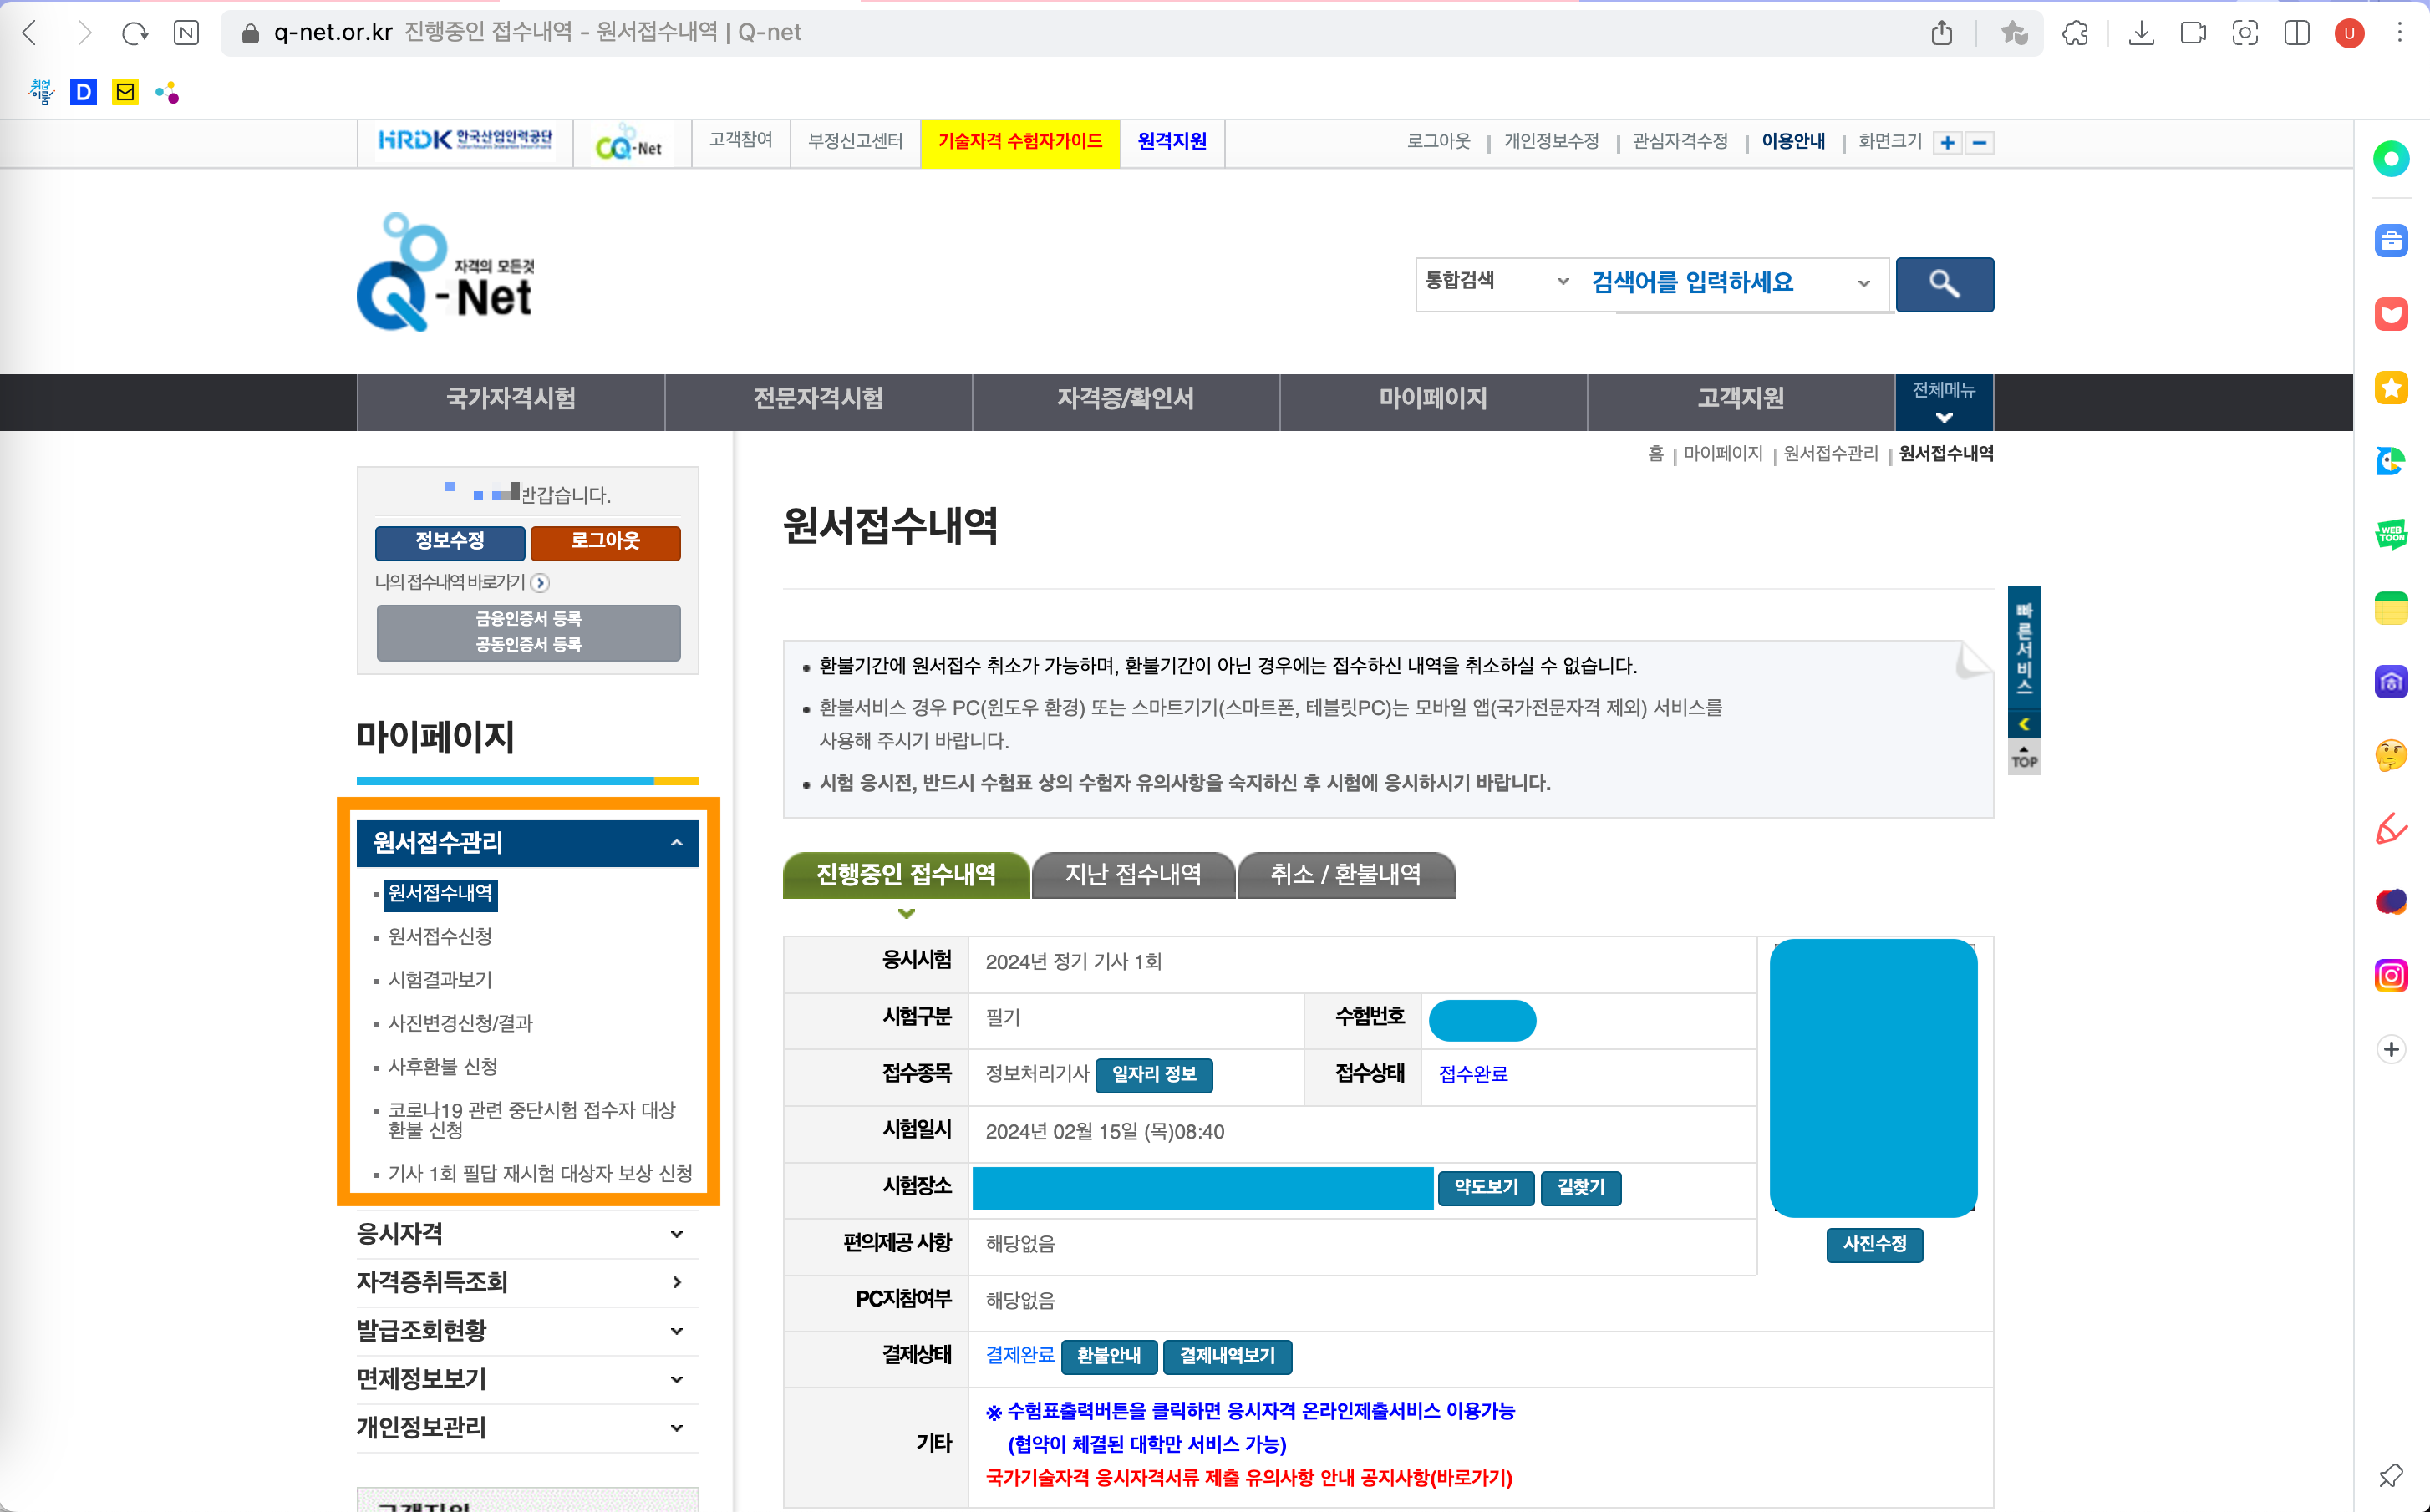Expand the 전체메뉴 dropdown
Screen dimensions: 2430x1512
point(1943,402)
